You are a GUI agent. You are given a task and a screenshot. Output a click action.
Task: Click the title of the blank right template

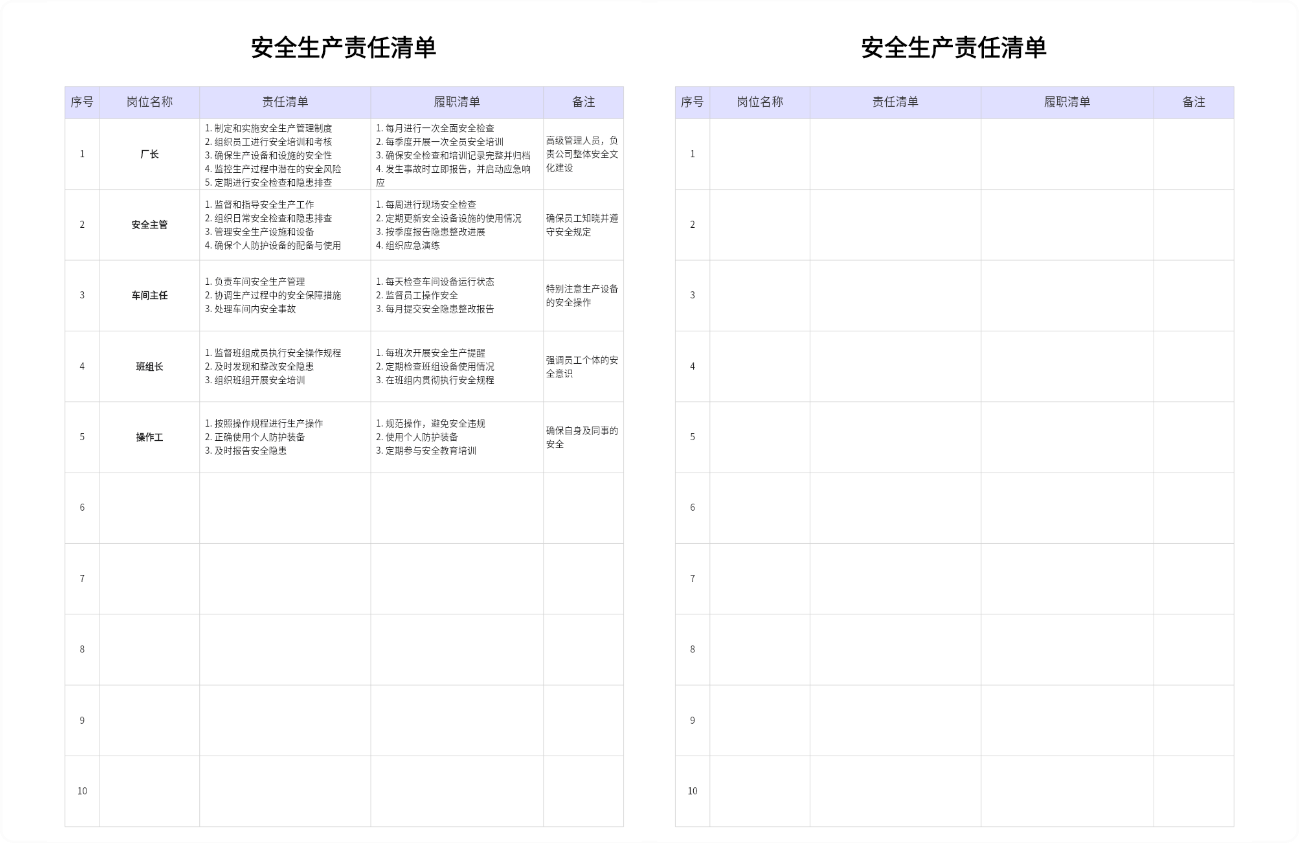[x=953, y=48]
